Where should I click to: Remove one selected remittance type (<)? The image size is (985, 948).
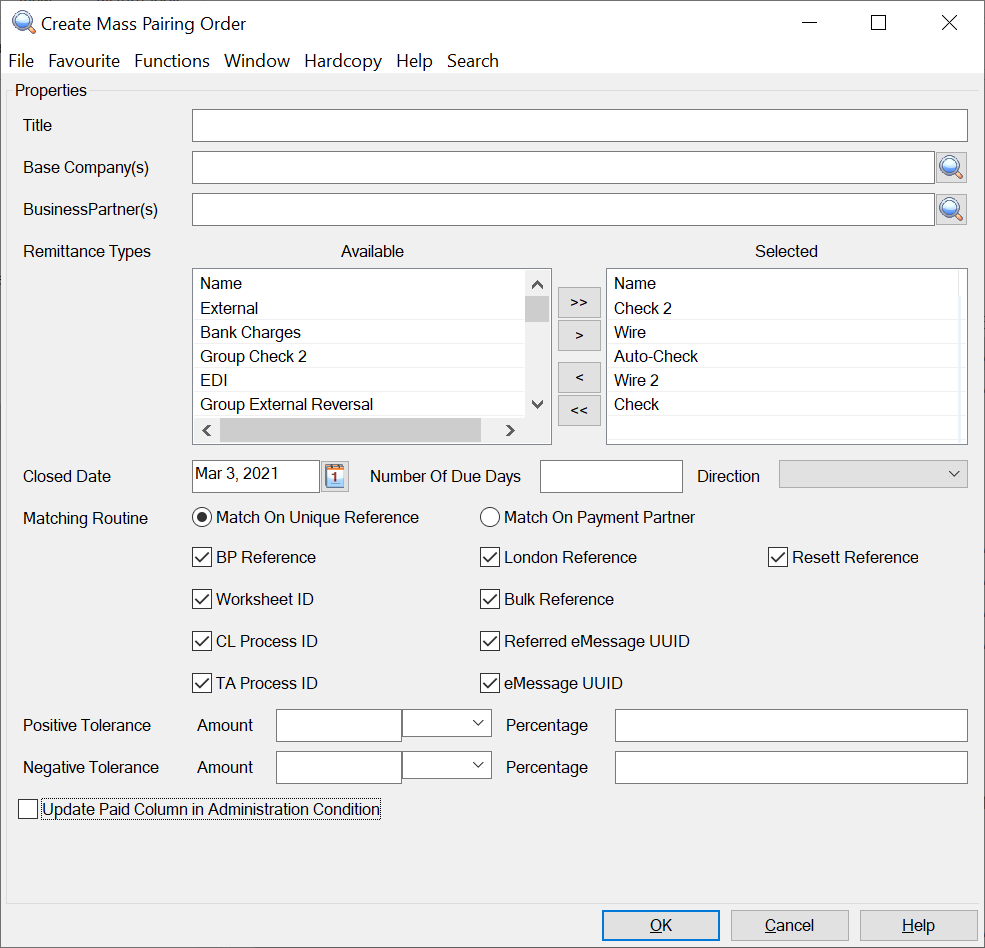579,377
